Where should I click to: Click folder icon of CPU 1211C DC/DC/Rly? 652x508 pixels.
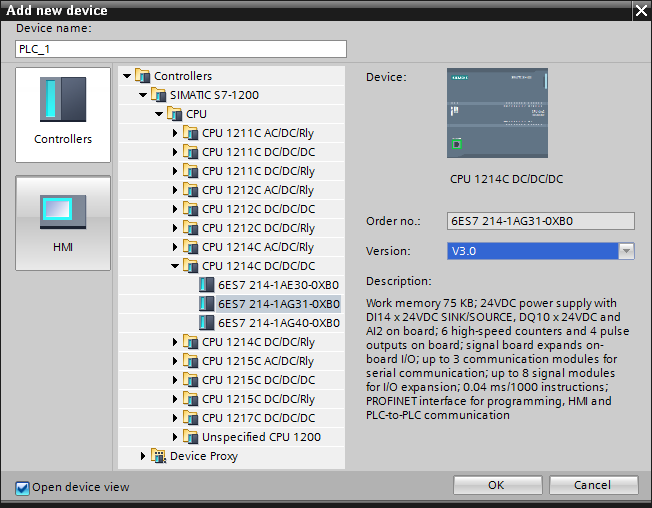click(190, 170)
